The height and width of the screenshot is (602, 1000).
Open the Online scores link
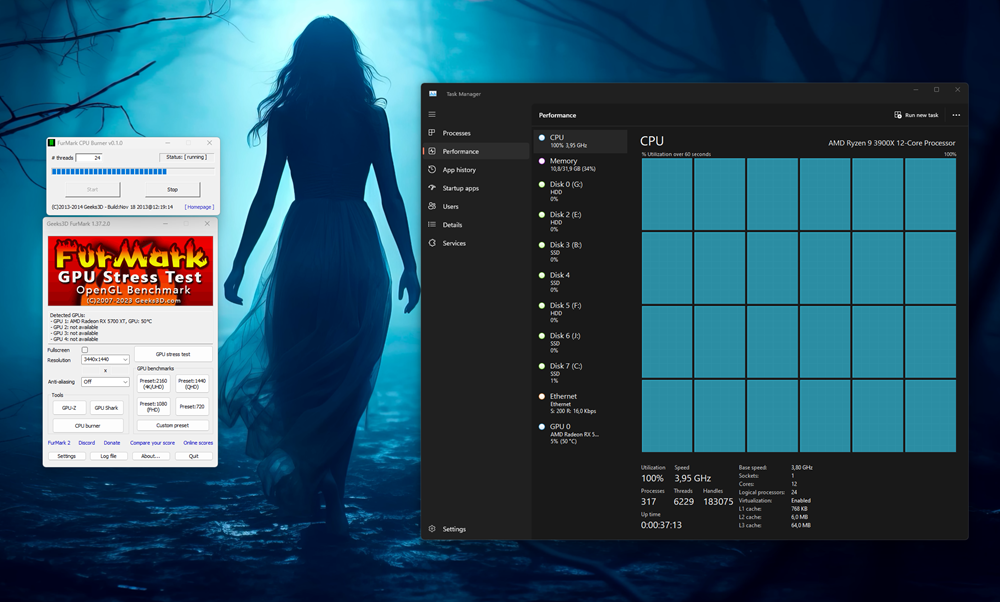(x=198, y=443)
